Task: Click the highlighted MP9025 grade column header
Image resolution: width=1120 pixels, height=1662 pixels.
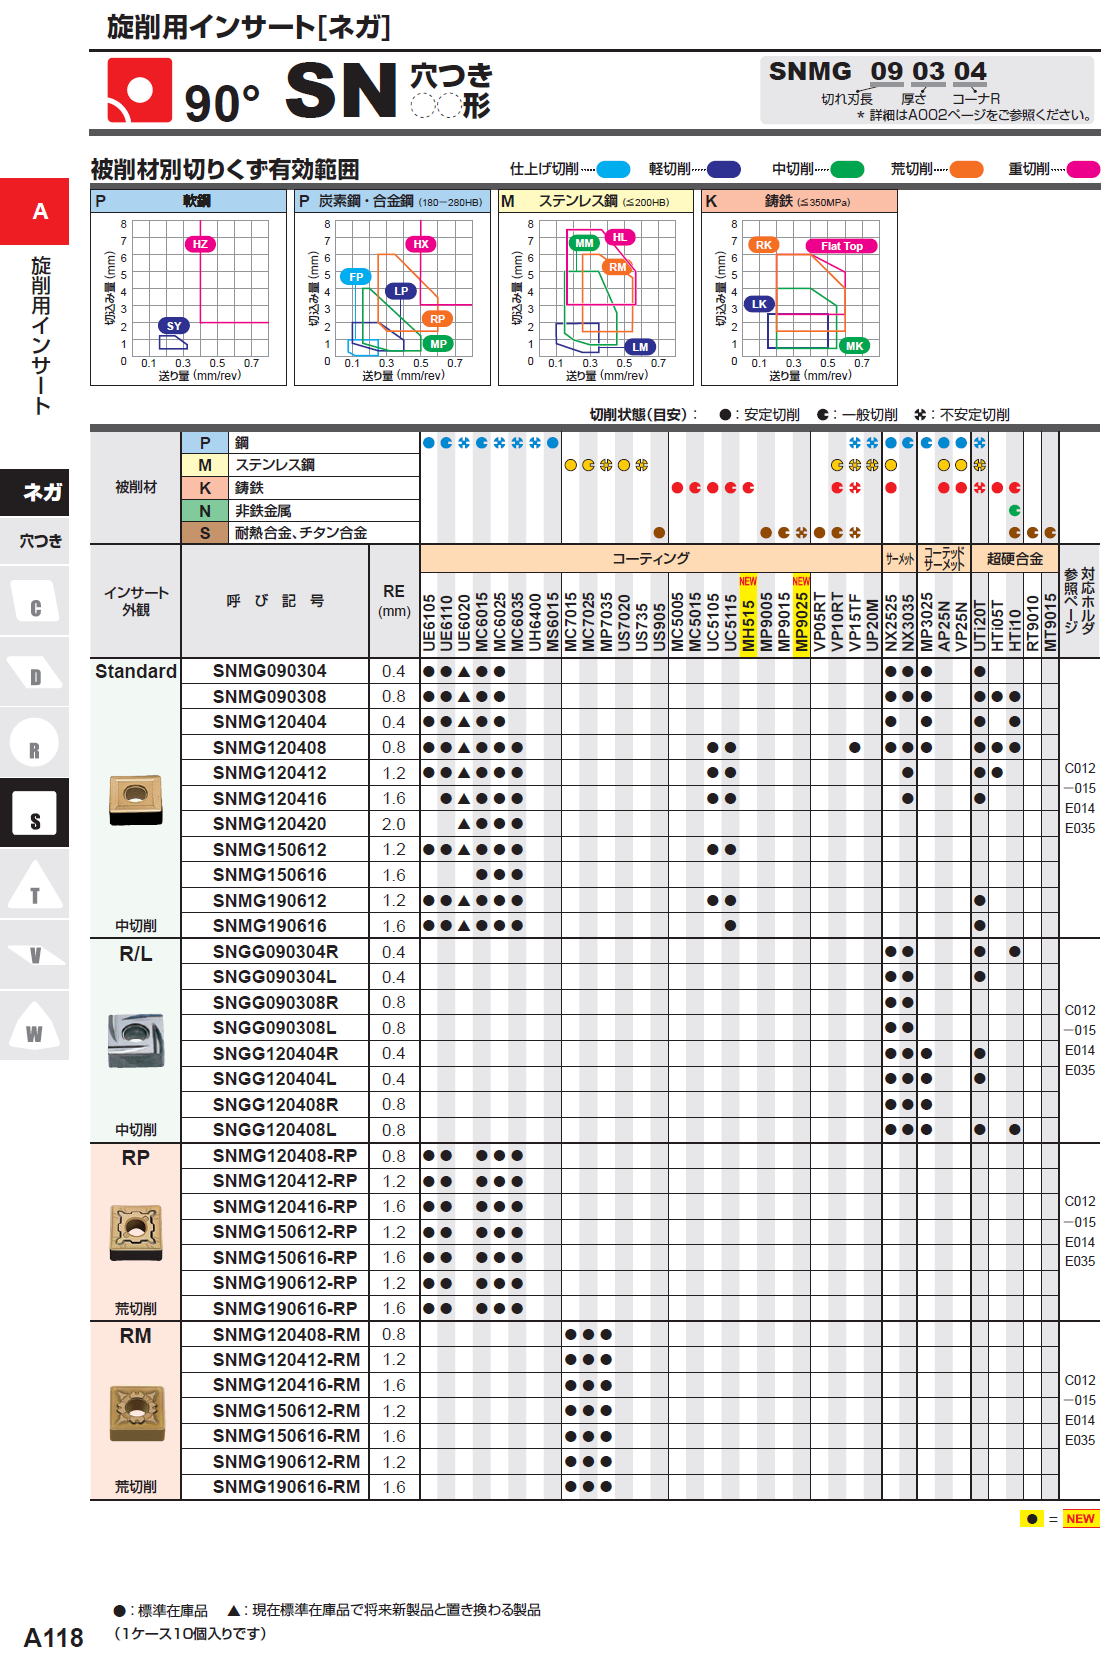Action: click(x=801, y=616)
